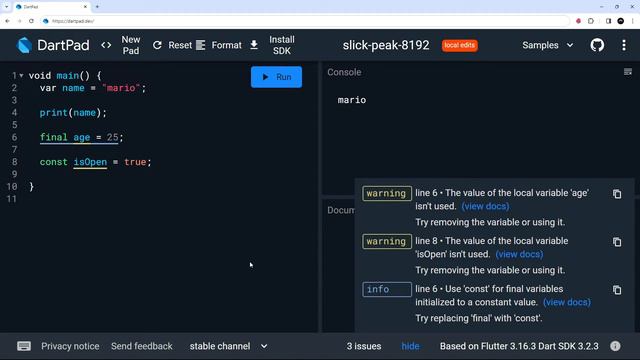Run the Dart code
Screen dimensions: 640x360
(x=276, y=77)
